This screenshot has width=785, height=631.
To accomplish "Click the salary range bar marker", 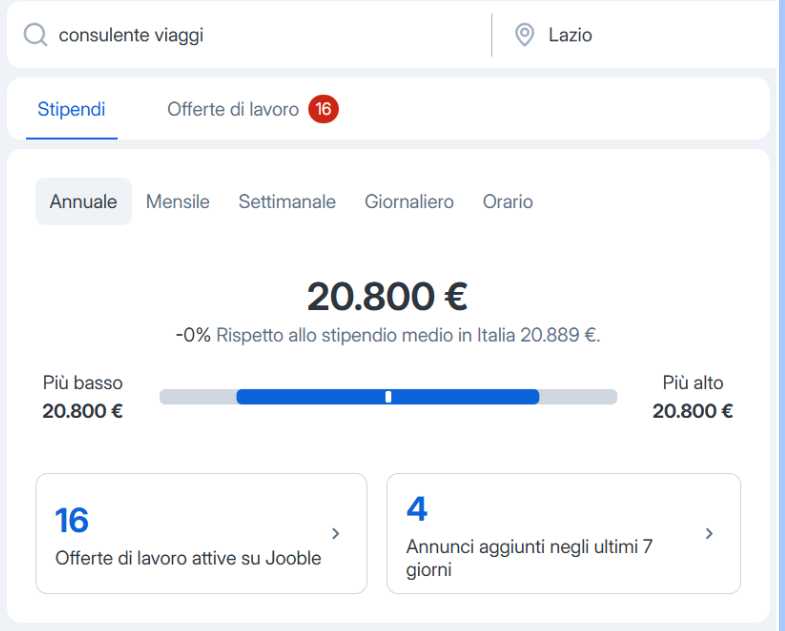I will (x=388, y=397).
